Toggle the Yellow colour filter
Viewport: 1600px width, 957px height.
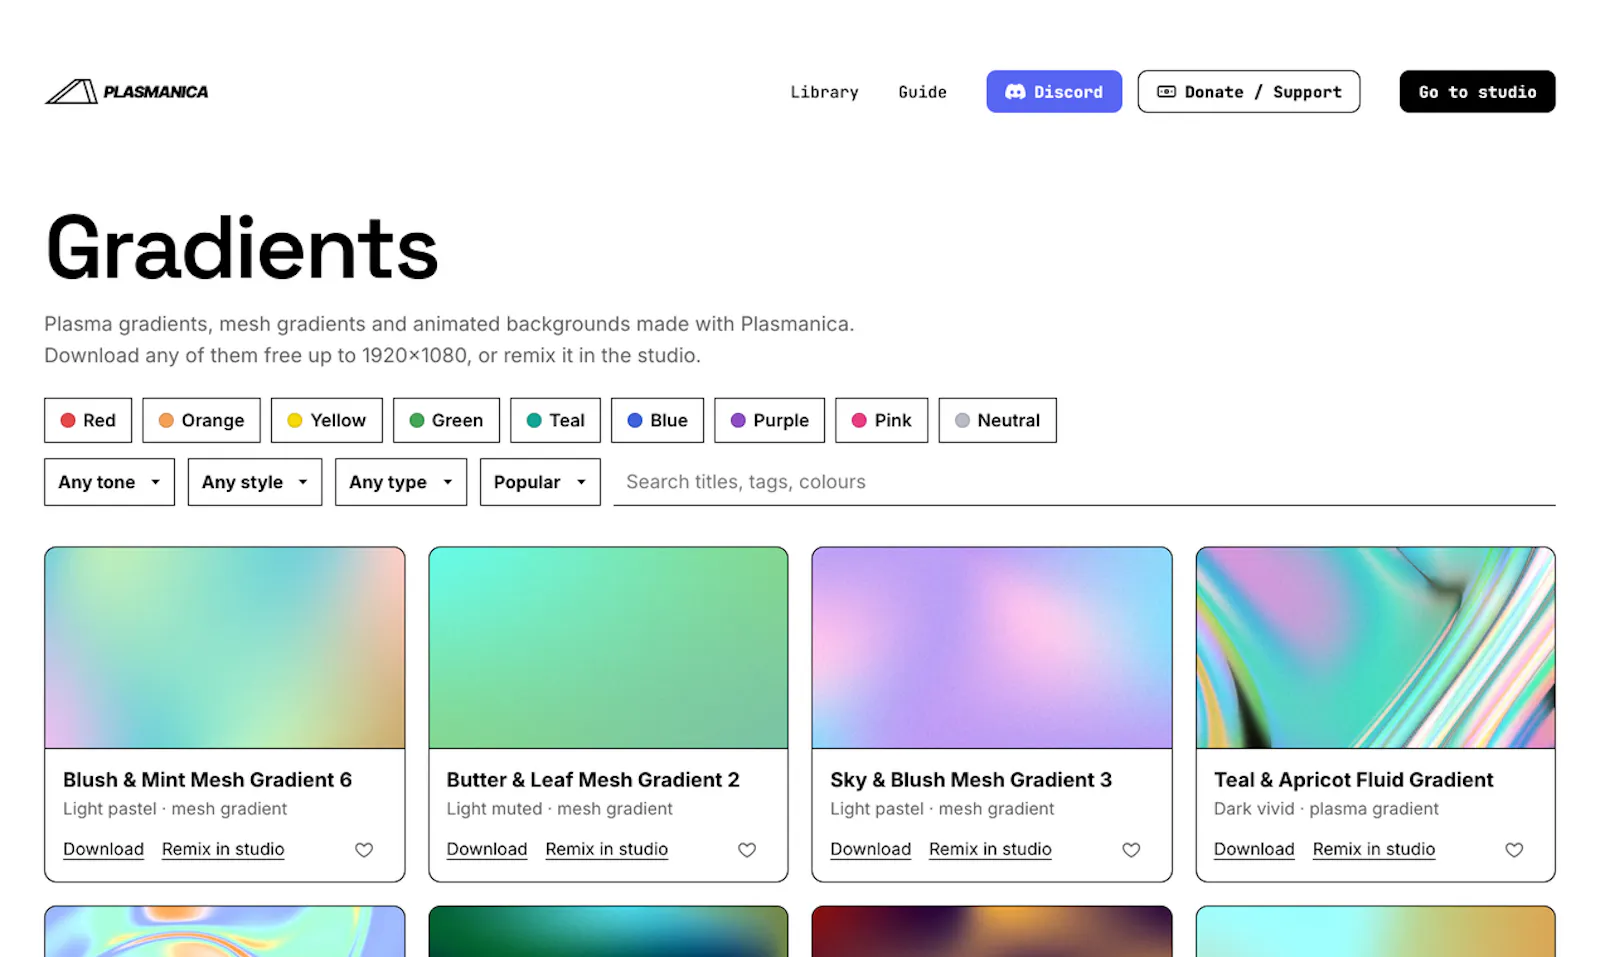pos(326,420)
